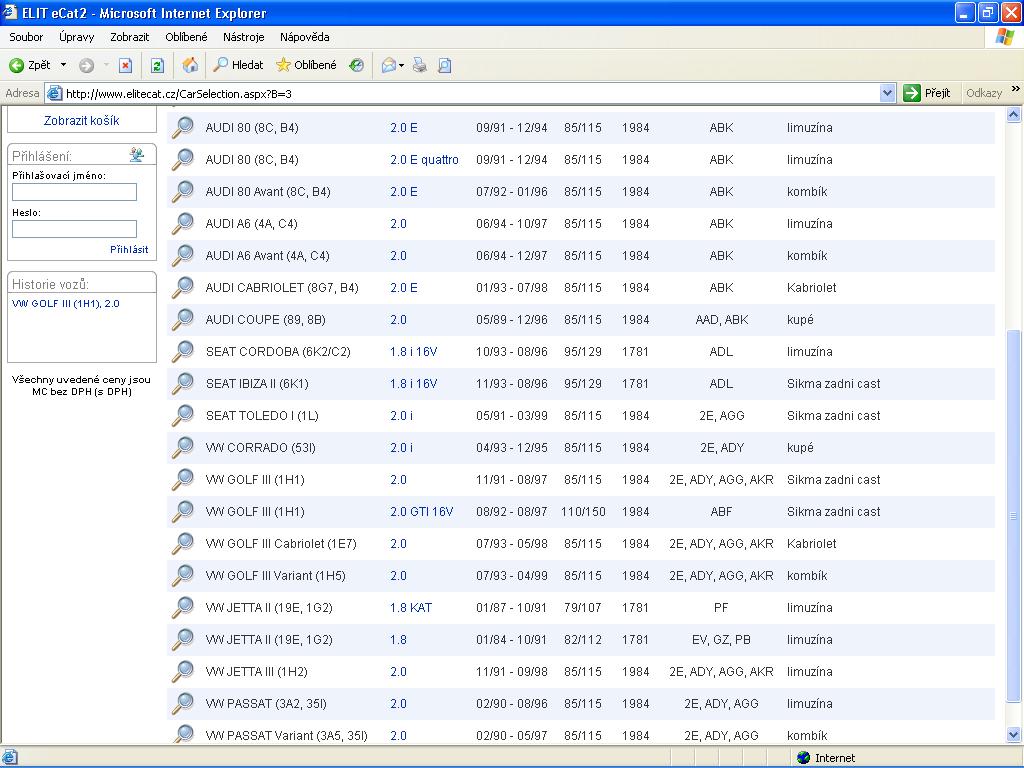Screen dimensions: 1024x768
Task: Click the Refresh page icon
Action: 157,65
